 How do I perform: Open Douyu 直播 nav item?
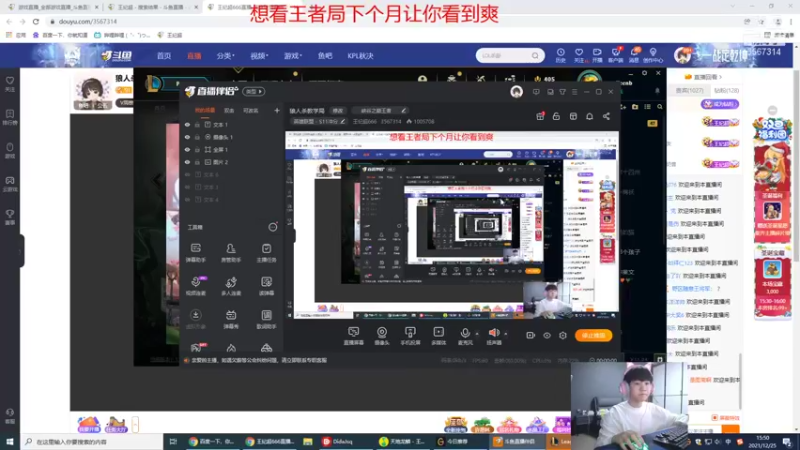click(194, 56)
